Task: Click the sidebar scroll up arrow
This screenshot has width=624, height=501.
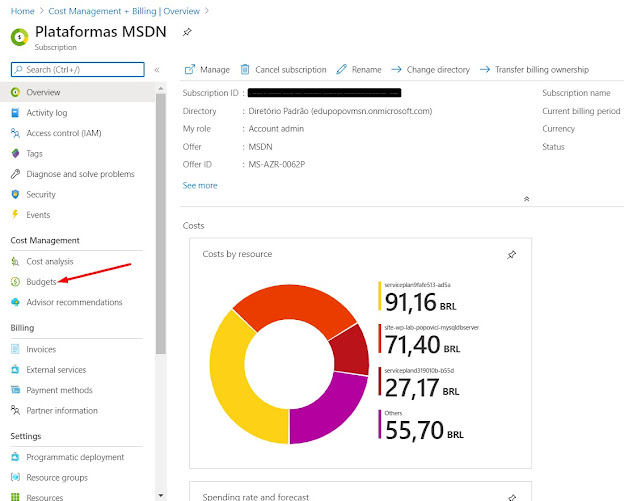Action: (161, 88)
